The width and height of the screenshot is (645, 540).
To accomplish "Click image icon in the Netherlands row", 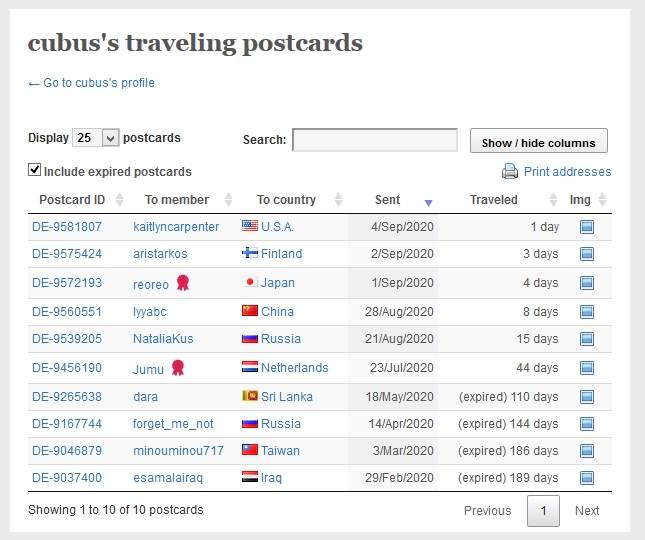I will pos(587,368).
